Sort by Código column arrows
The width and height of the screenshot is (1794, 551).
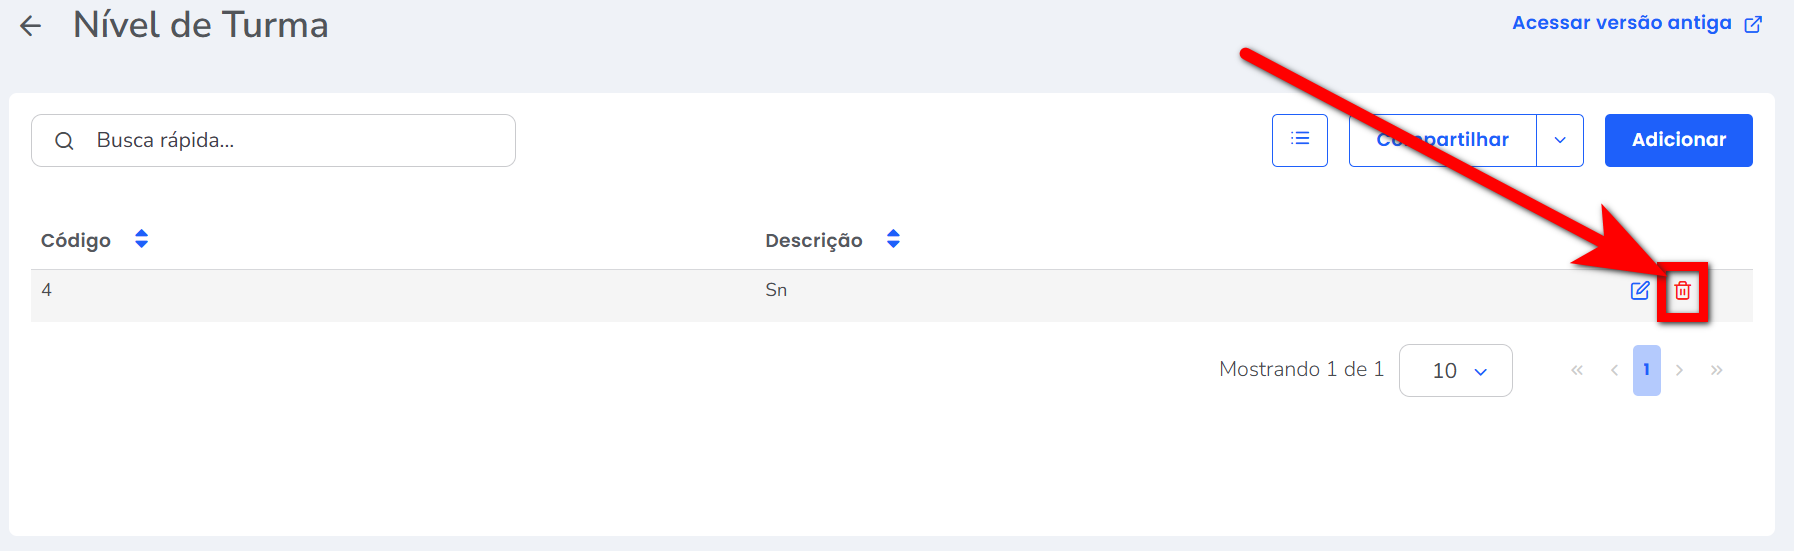(x=142, y=239)
